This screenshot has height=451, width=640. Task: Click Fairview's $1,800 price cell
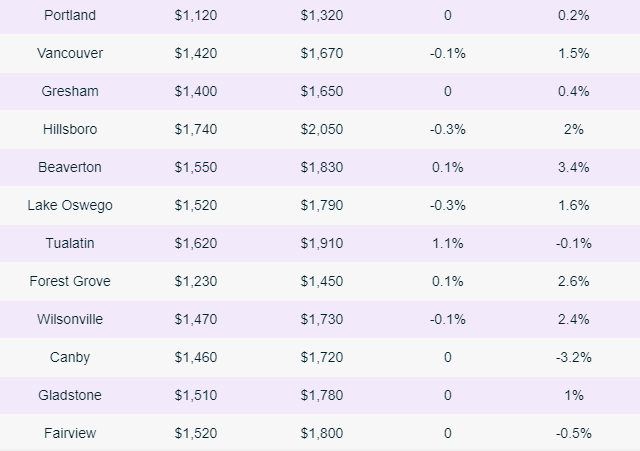click(321, 433)
